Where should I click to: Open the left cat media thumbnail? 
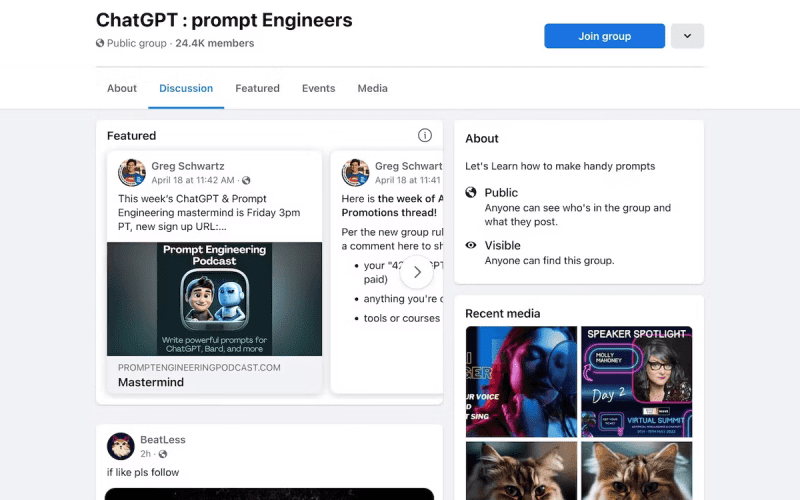point(521,471)
